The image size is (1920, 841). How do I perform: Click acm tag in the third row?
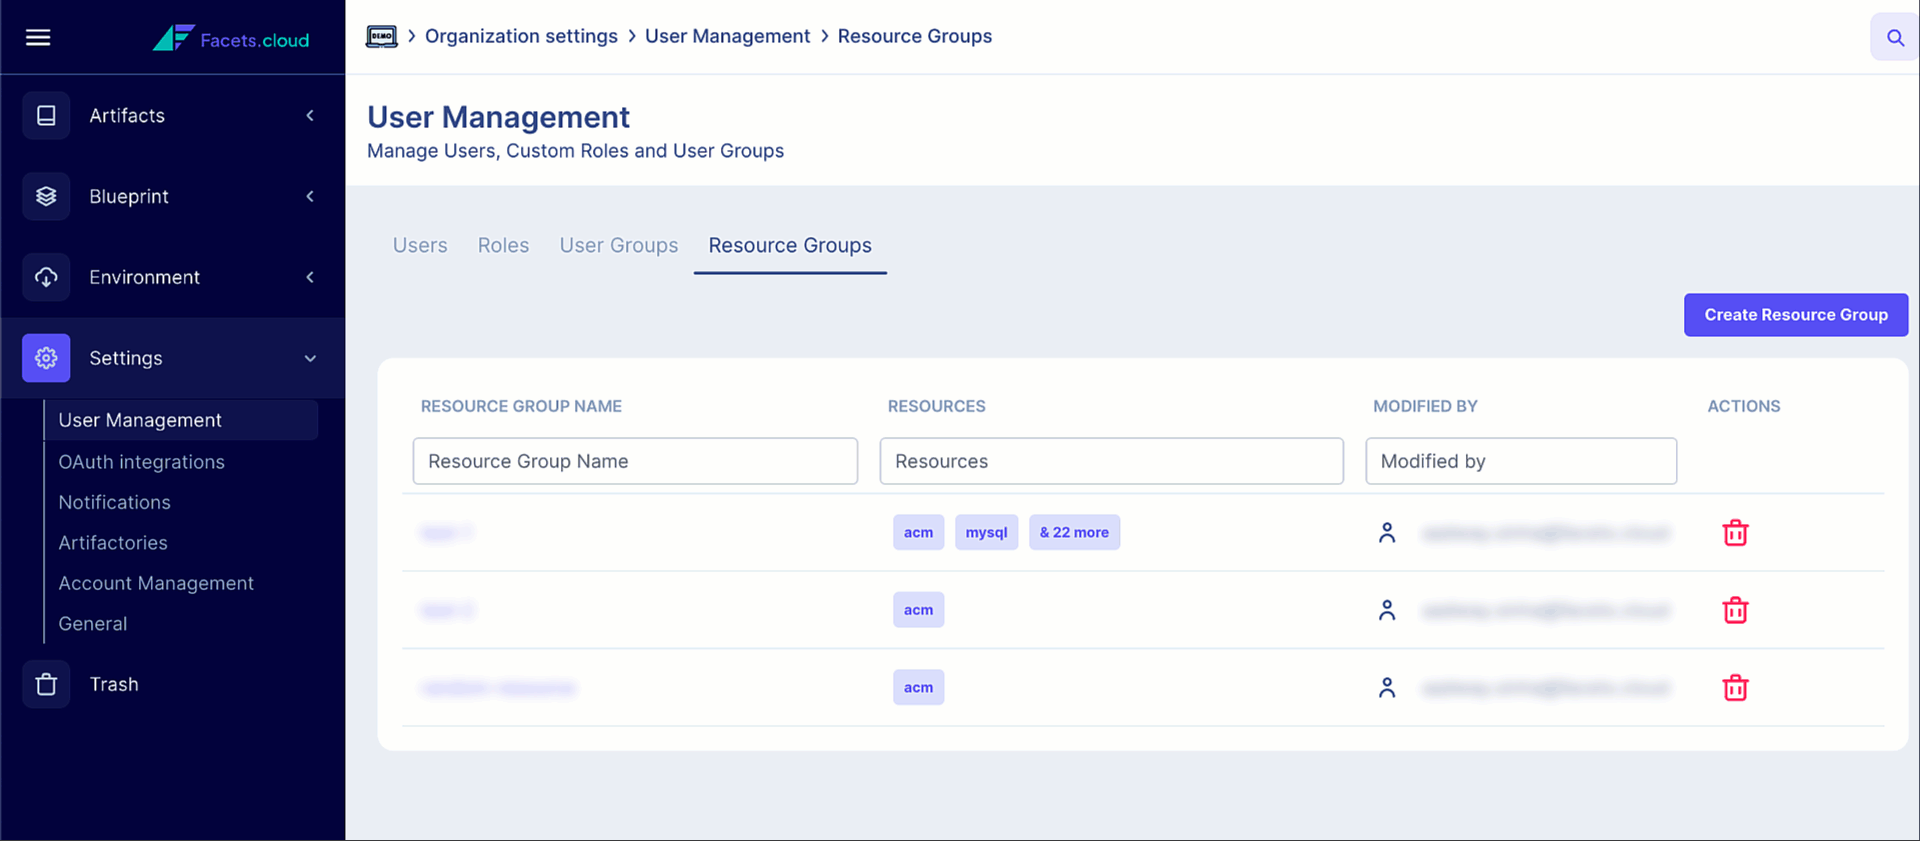click(918, 688)
